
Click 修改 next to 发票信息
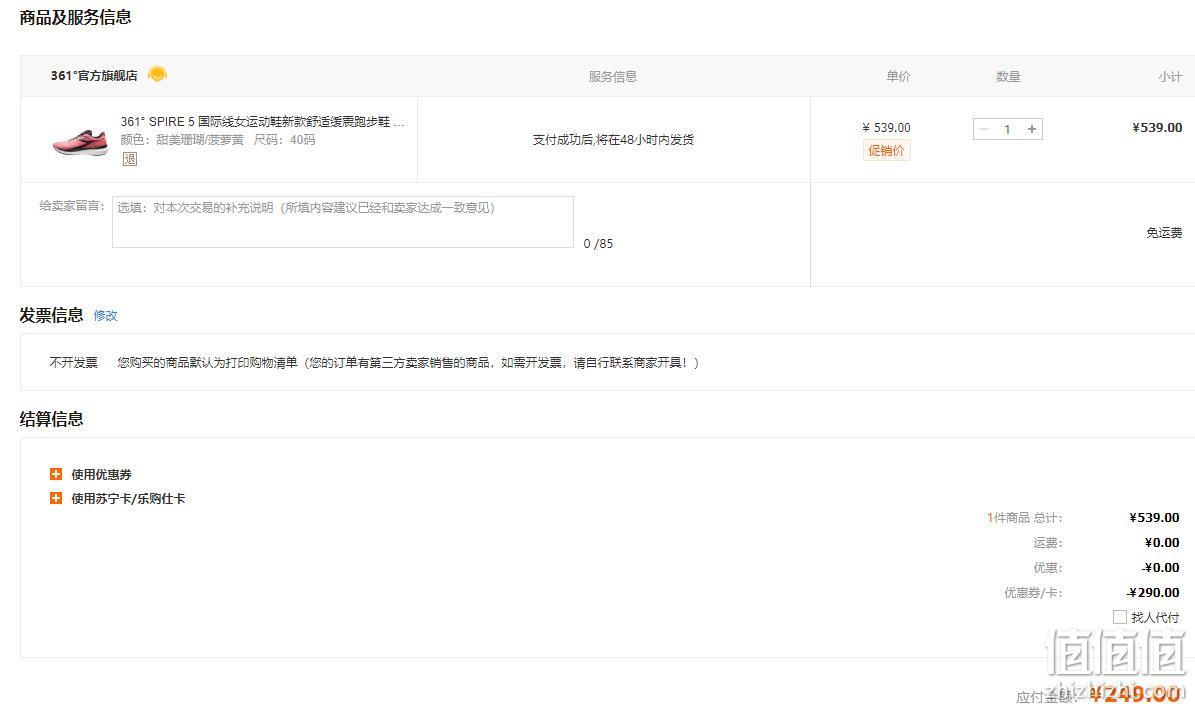[106, 316]
